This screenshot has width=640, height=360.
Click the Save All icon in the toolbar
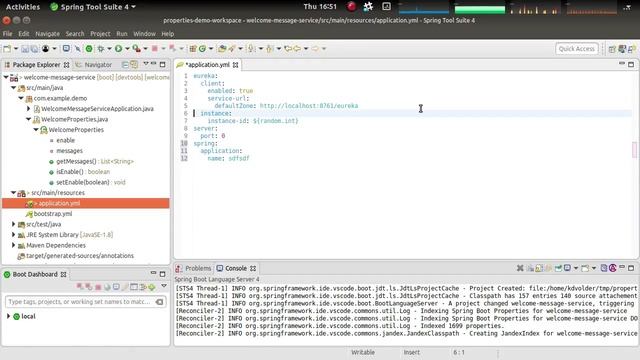pos(34,49)
